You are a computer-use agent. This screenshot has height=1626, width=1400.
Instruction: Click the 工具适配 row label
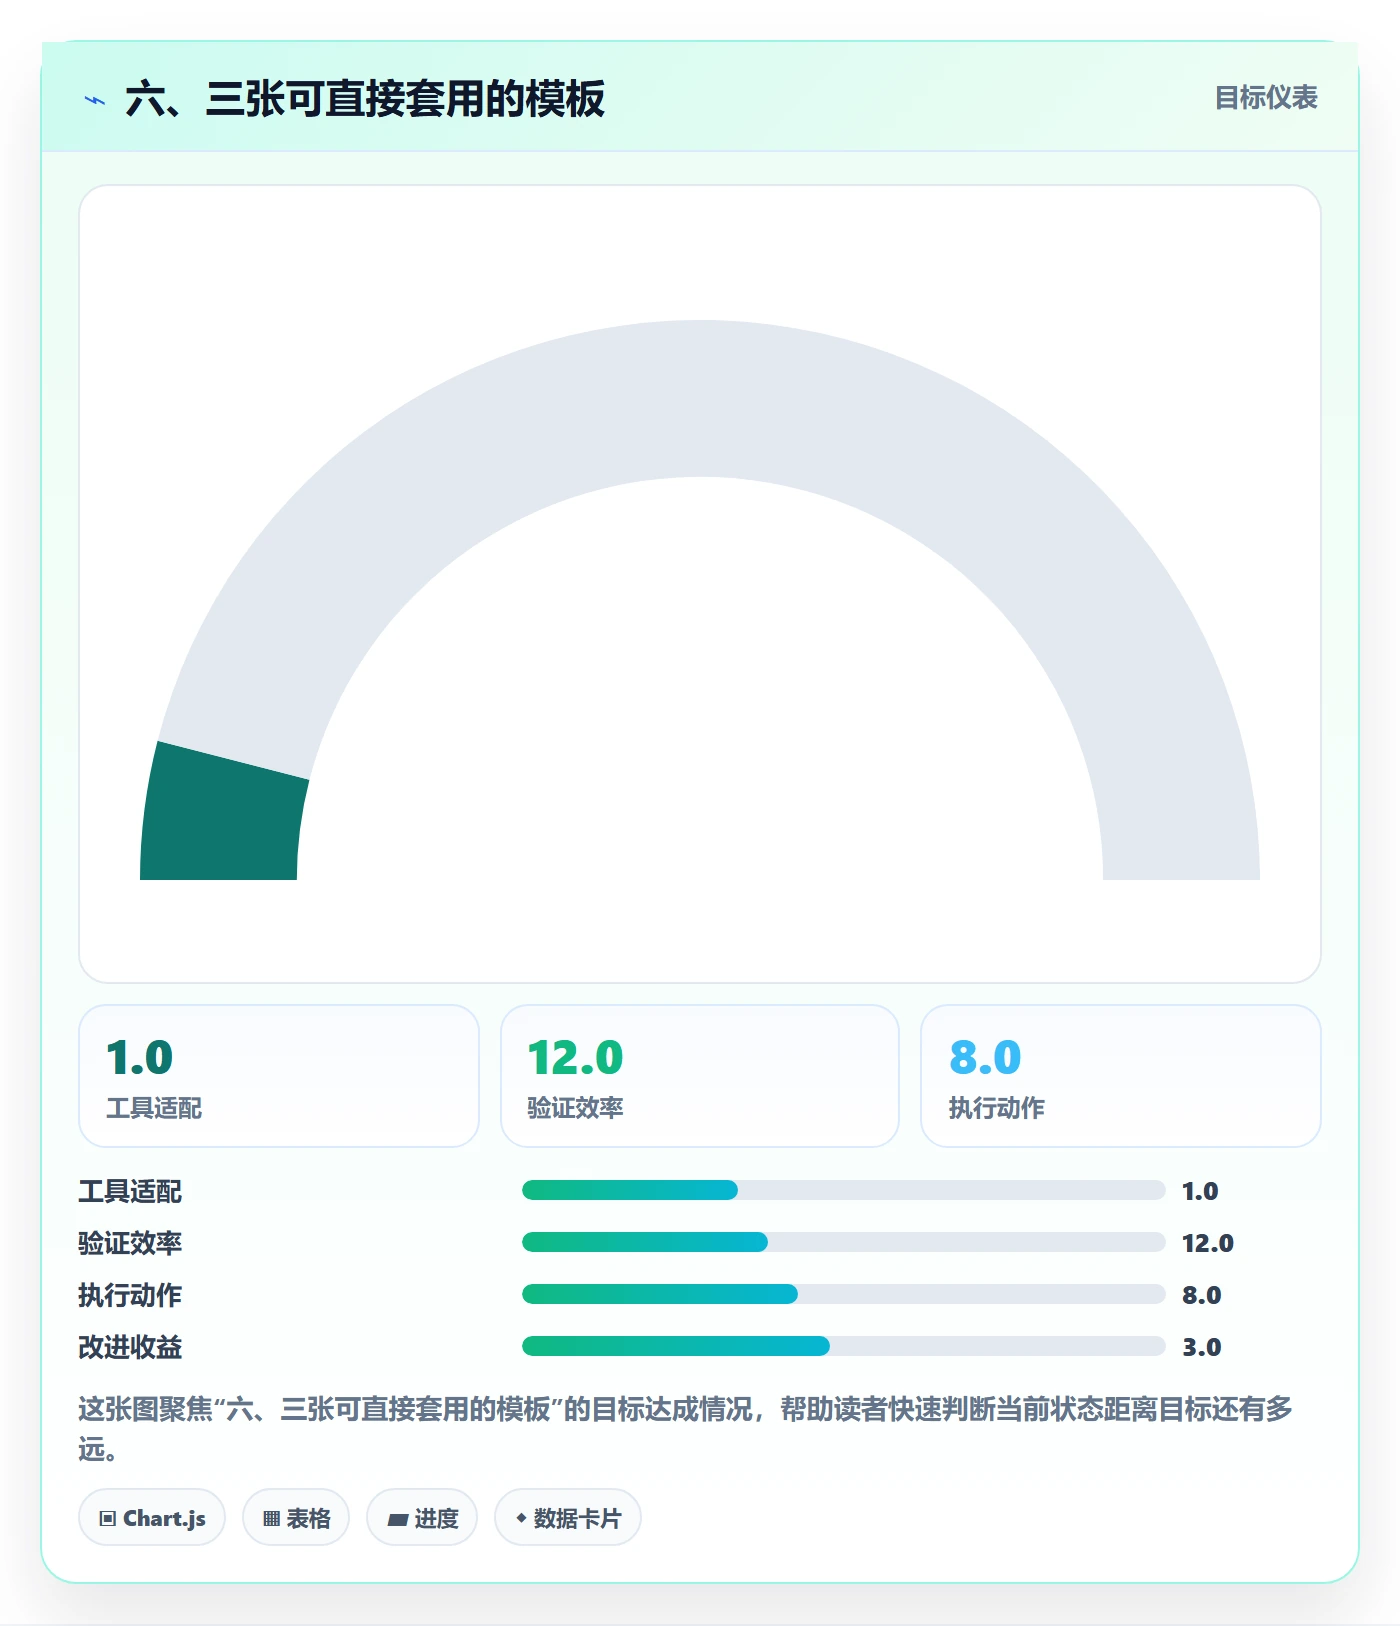click(130, 1191)
